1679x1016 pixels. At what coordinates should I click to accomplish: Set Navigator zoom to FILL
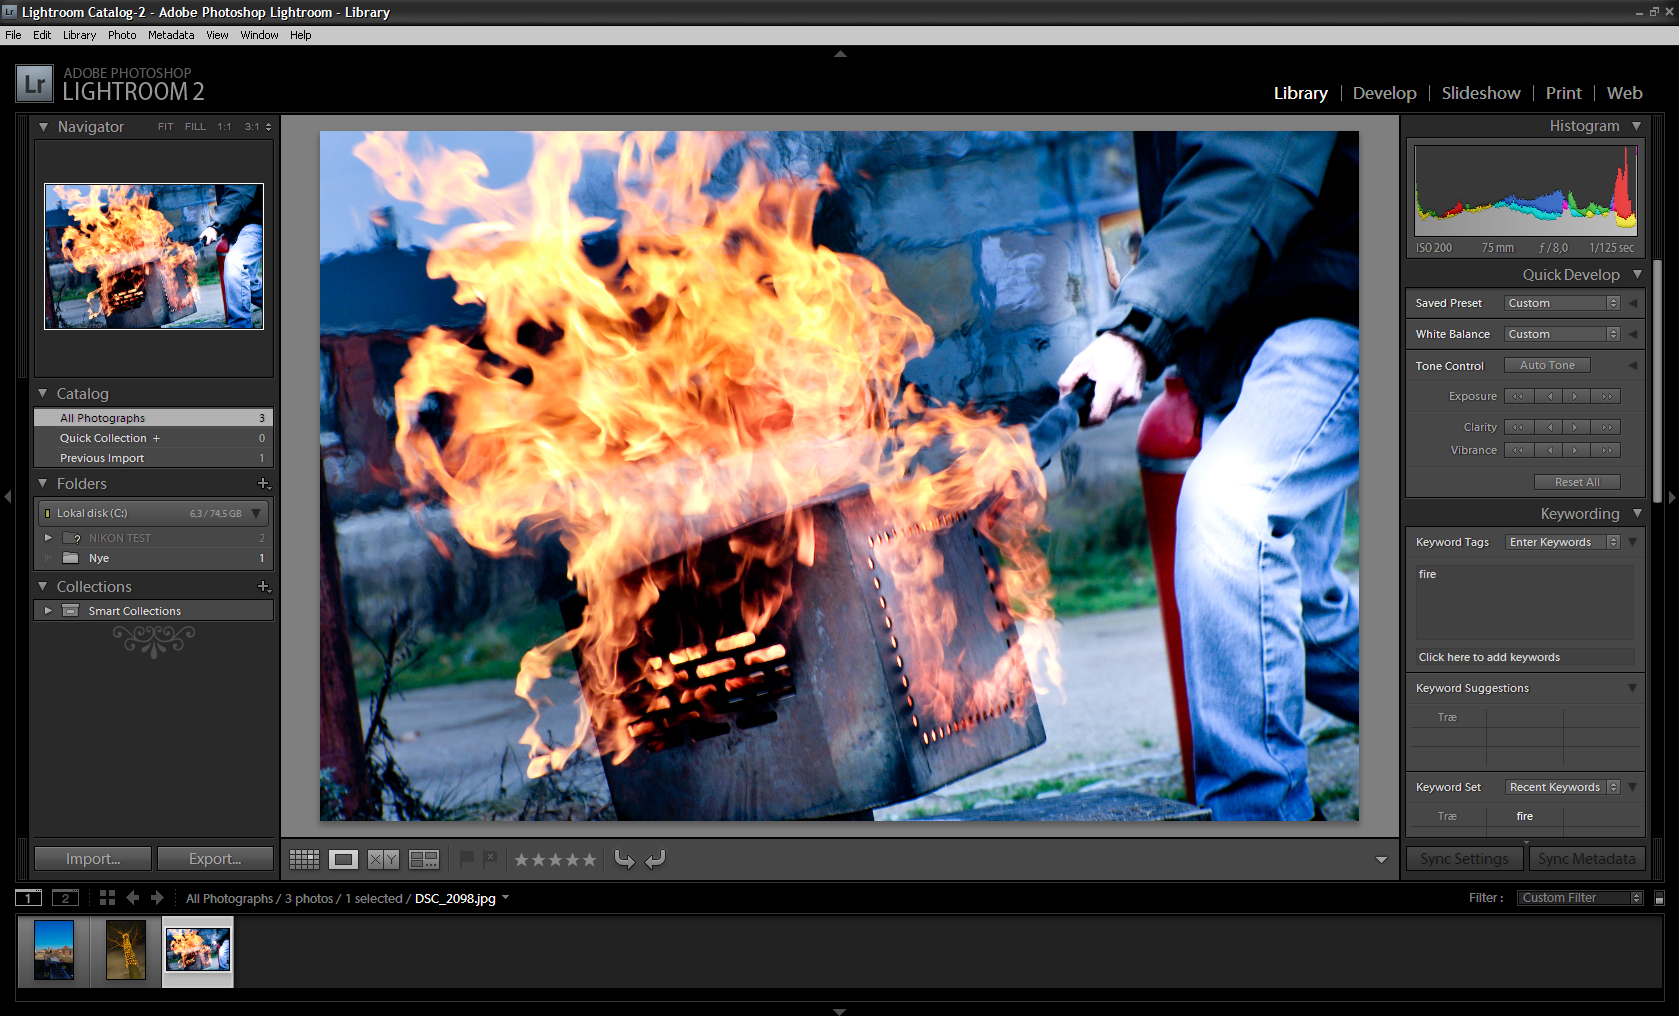tap(195, 127)
